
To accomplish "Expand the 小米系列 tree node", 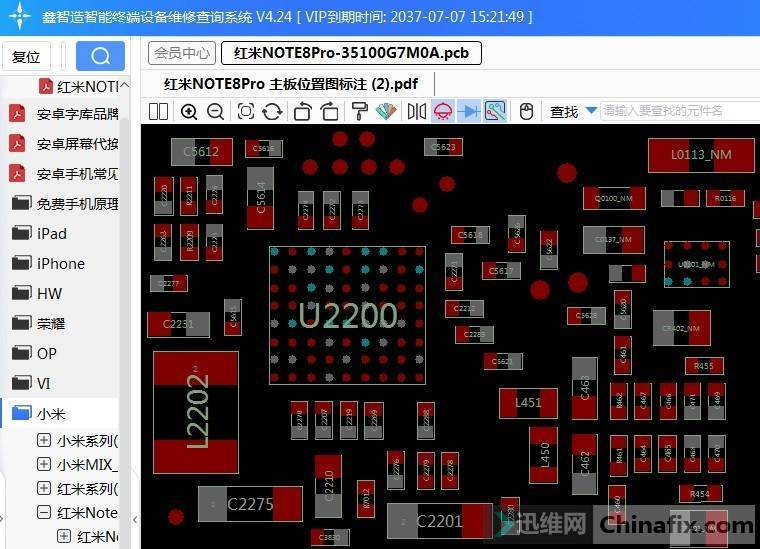I will point(43,440).
